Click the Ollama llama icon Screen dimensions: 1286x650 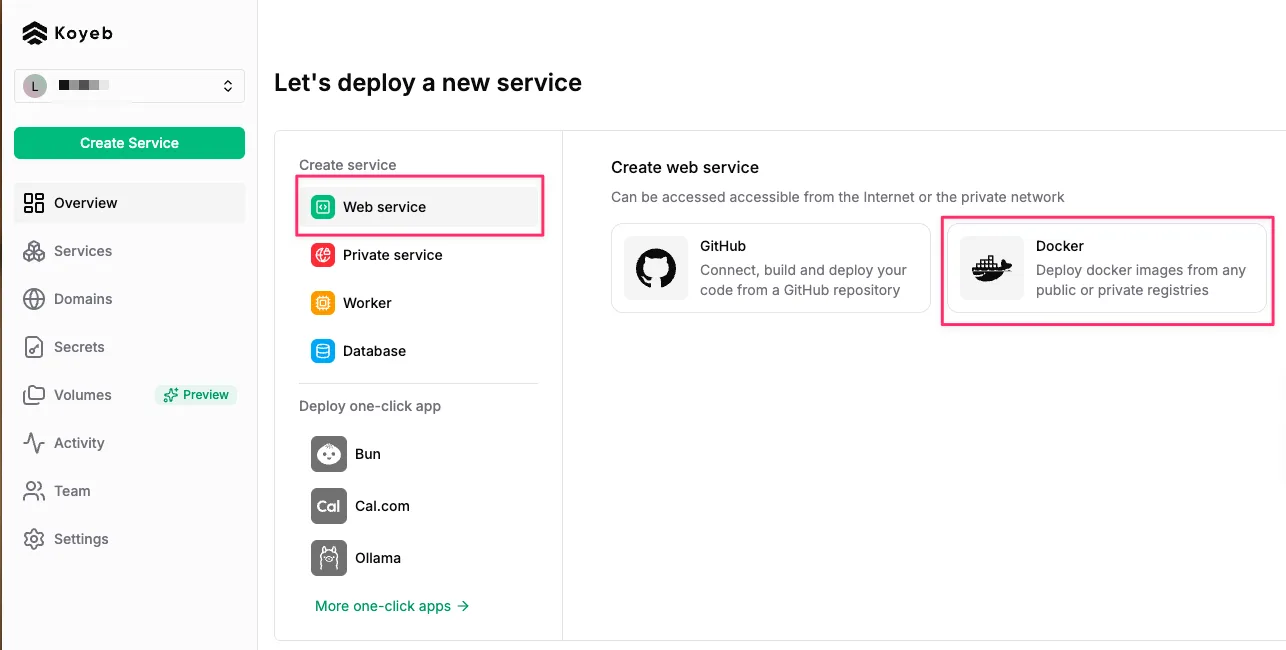pos(329,558)
